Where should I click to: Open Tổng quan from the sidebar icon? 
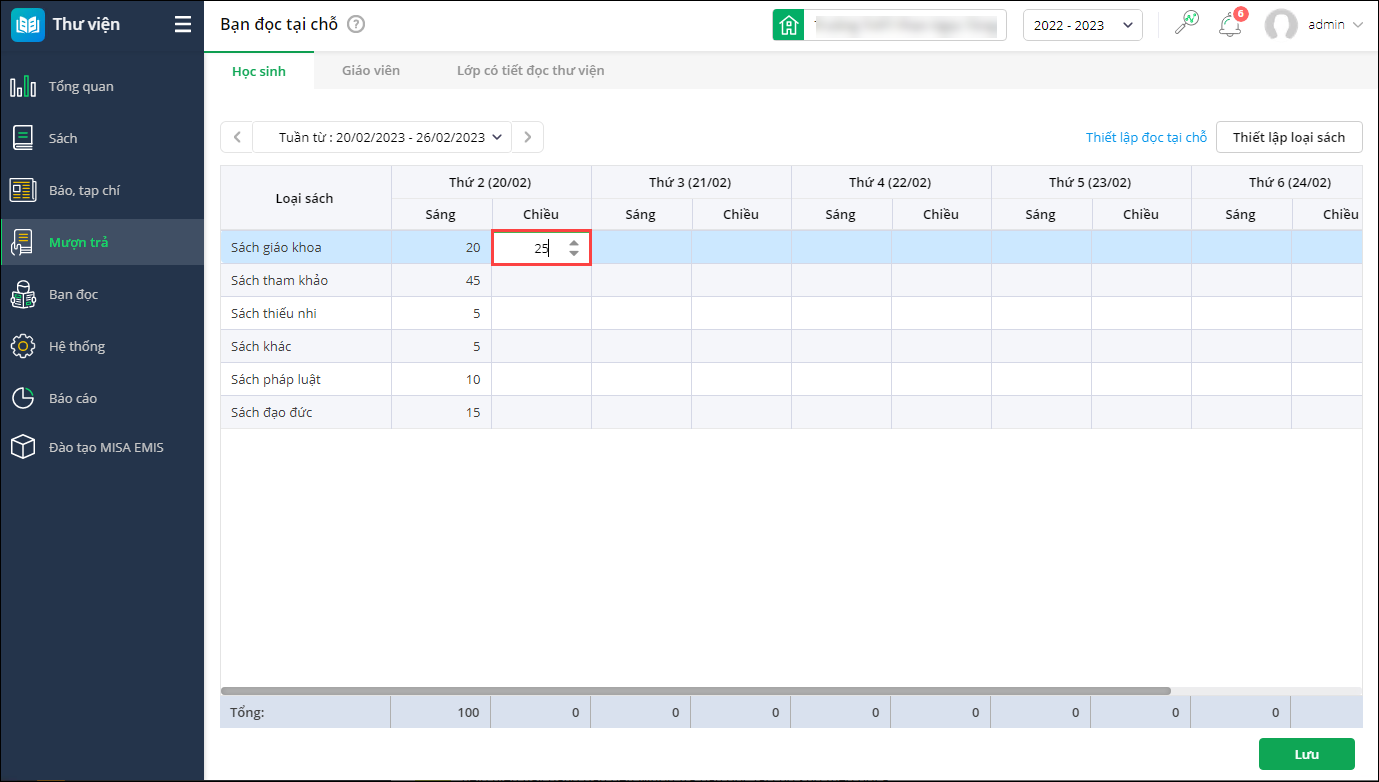[x=23, y=86]
